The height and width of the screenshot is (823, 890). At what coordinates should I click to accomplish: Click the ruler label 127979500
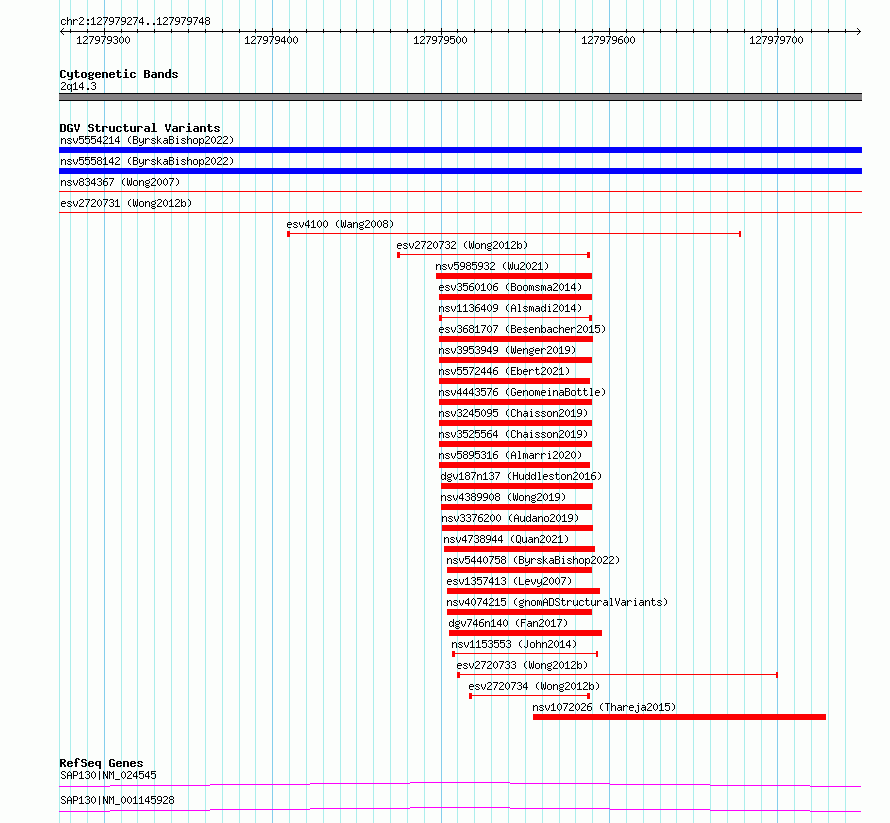pos(440,40)
